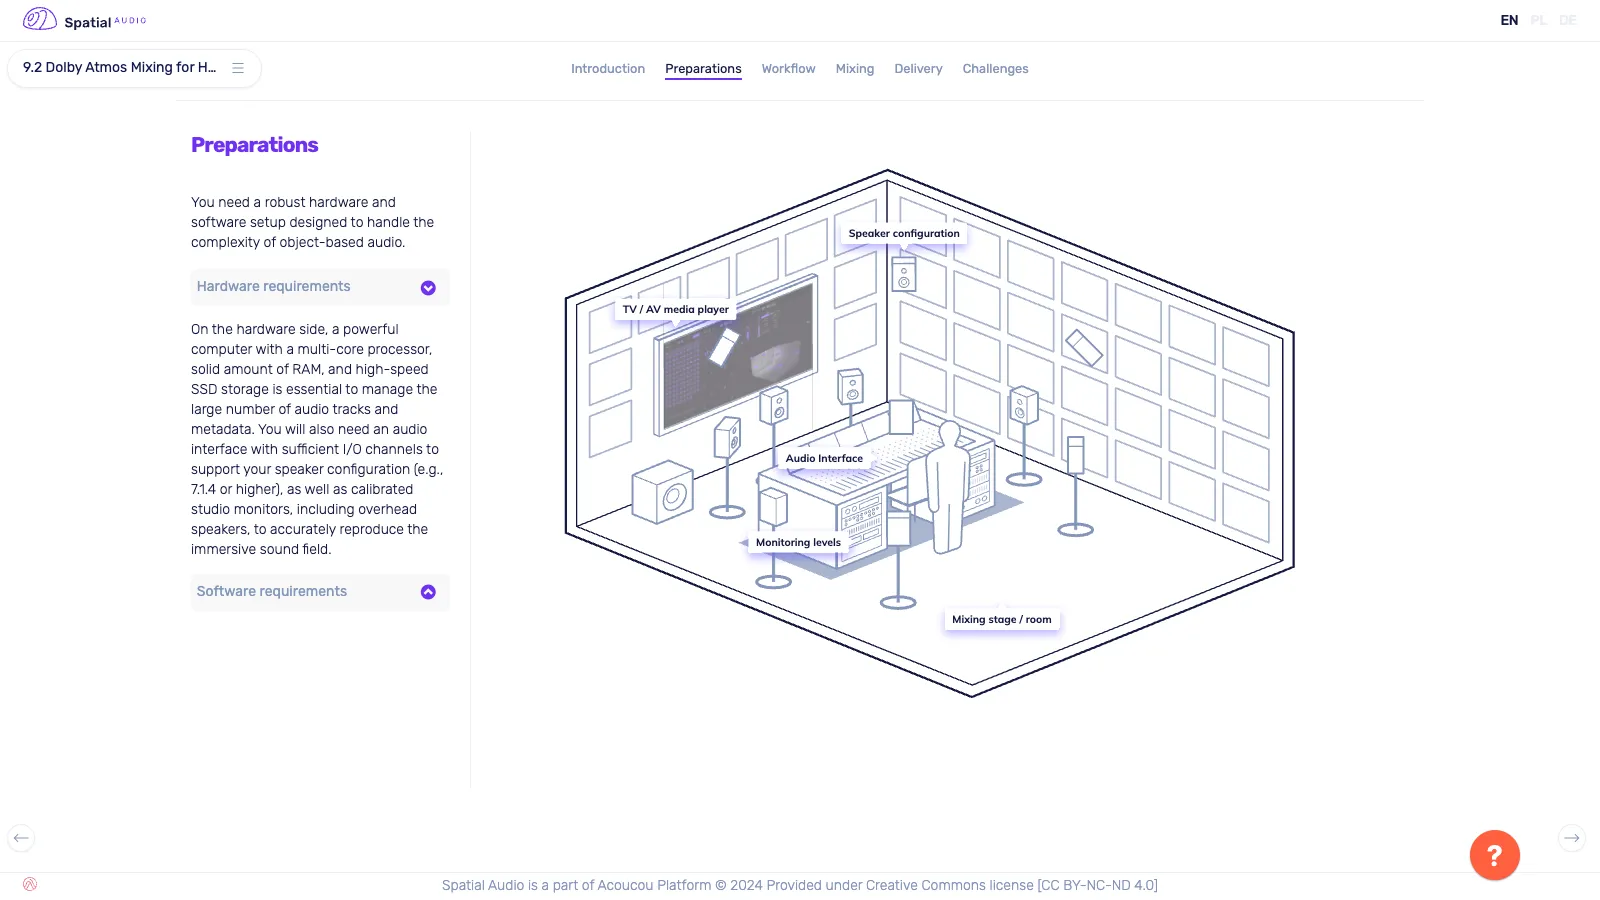
Task: Go to the next page arrow
Action: 1572,838
